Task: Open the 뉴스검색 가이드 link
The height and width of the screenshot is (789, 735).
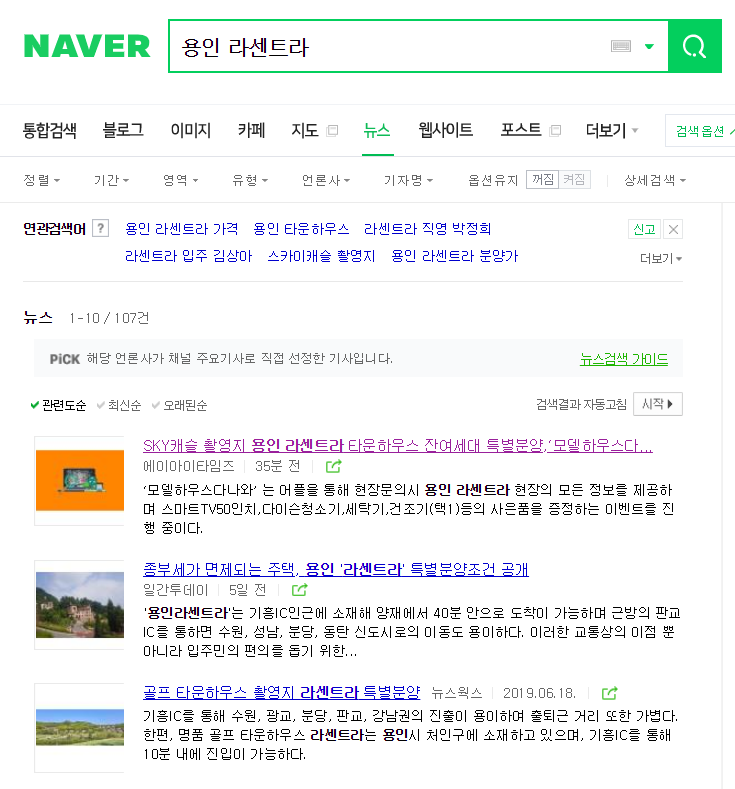Action: pyautogui.click(x=624, y=359)
